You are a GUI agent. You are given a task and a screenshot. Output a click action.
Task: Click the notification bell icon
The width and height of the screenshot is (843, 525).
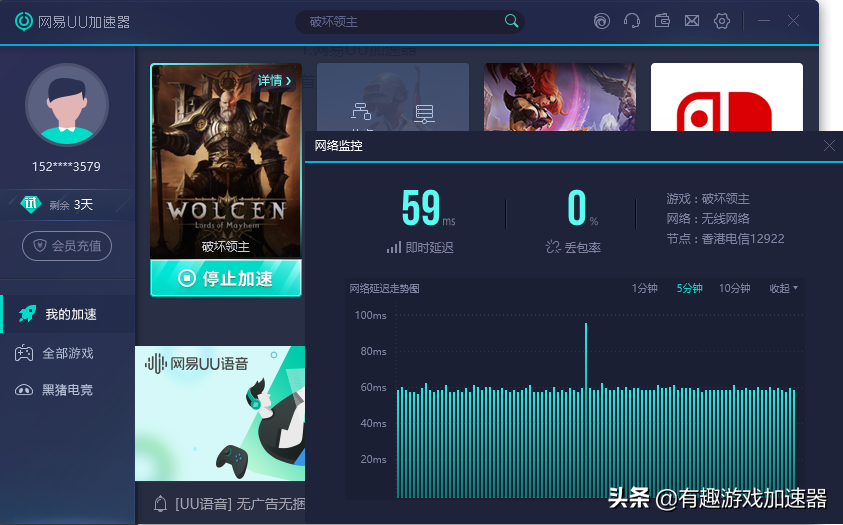(160, 504)
